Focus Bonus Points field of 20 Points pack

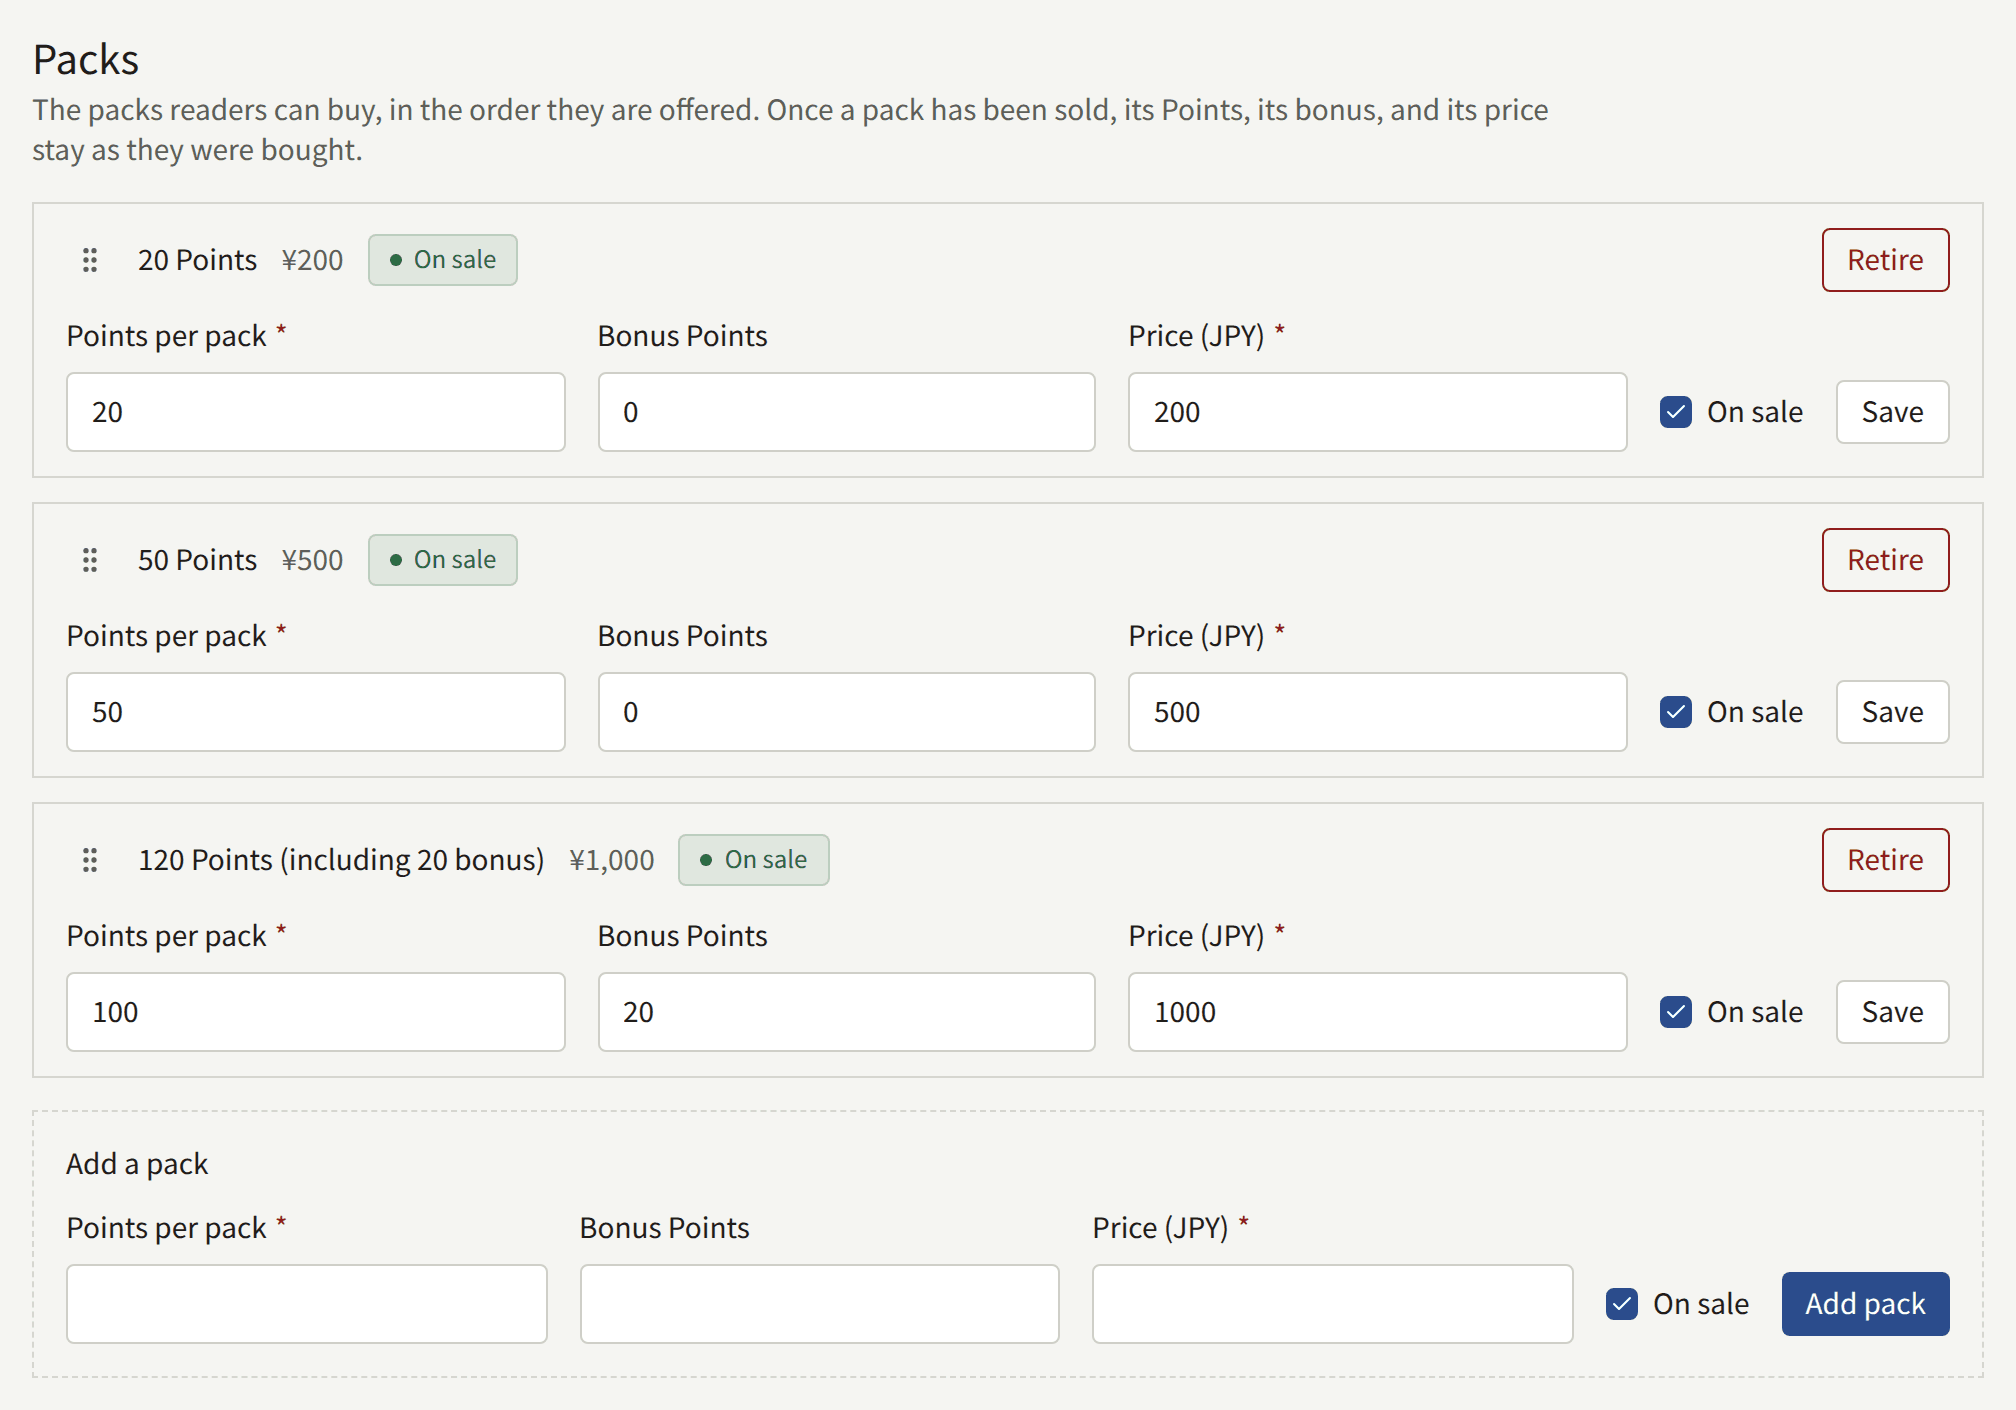point(846,412)
